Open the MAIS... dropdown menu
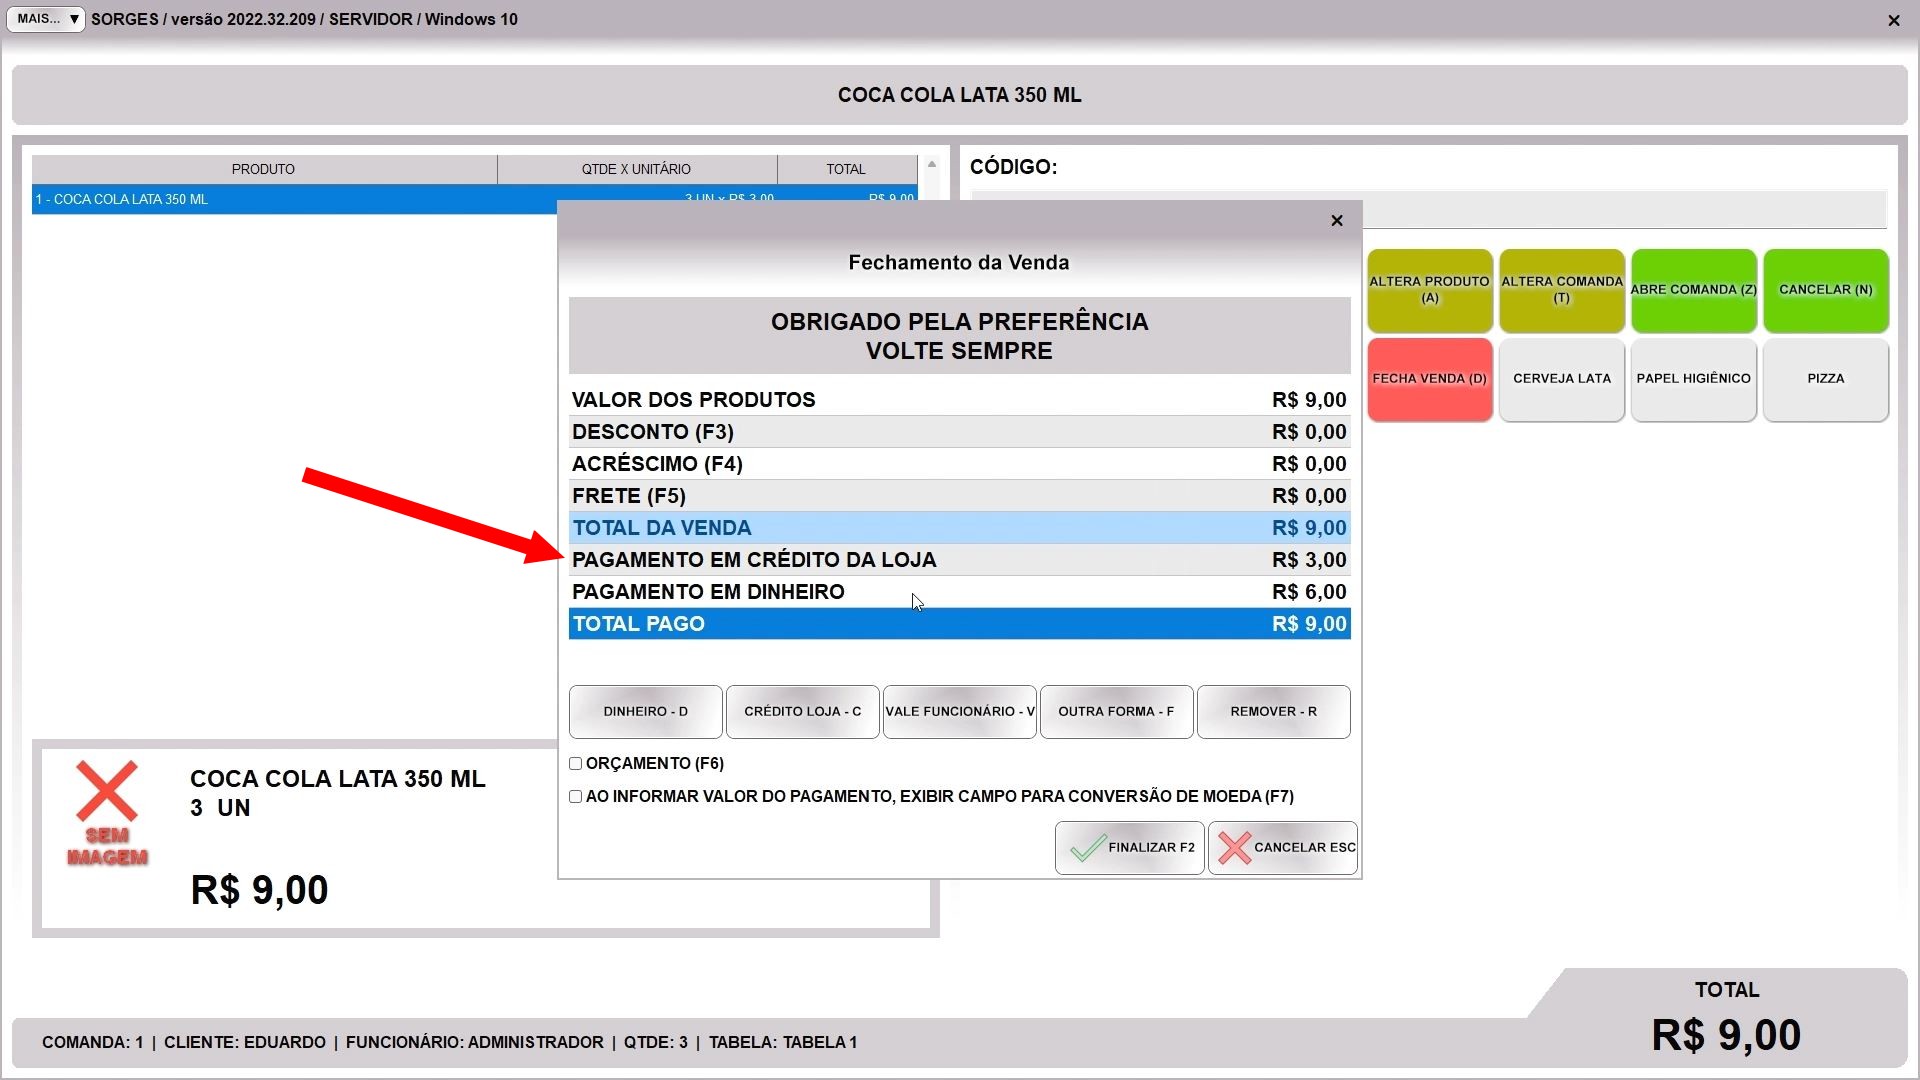Image resolution: width=1920 pixels, height=1080 pixels. point(46,19)
